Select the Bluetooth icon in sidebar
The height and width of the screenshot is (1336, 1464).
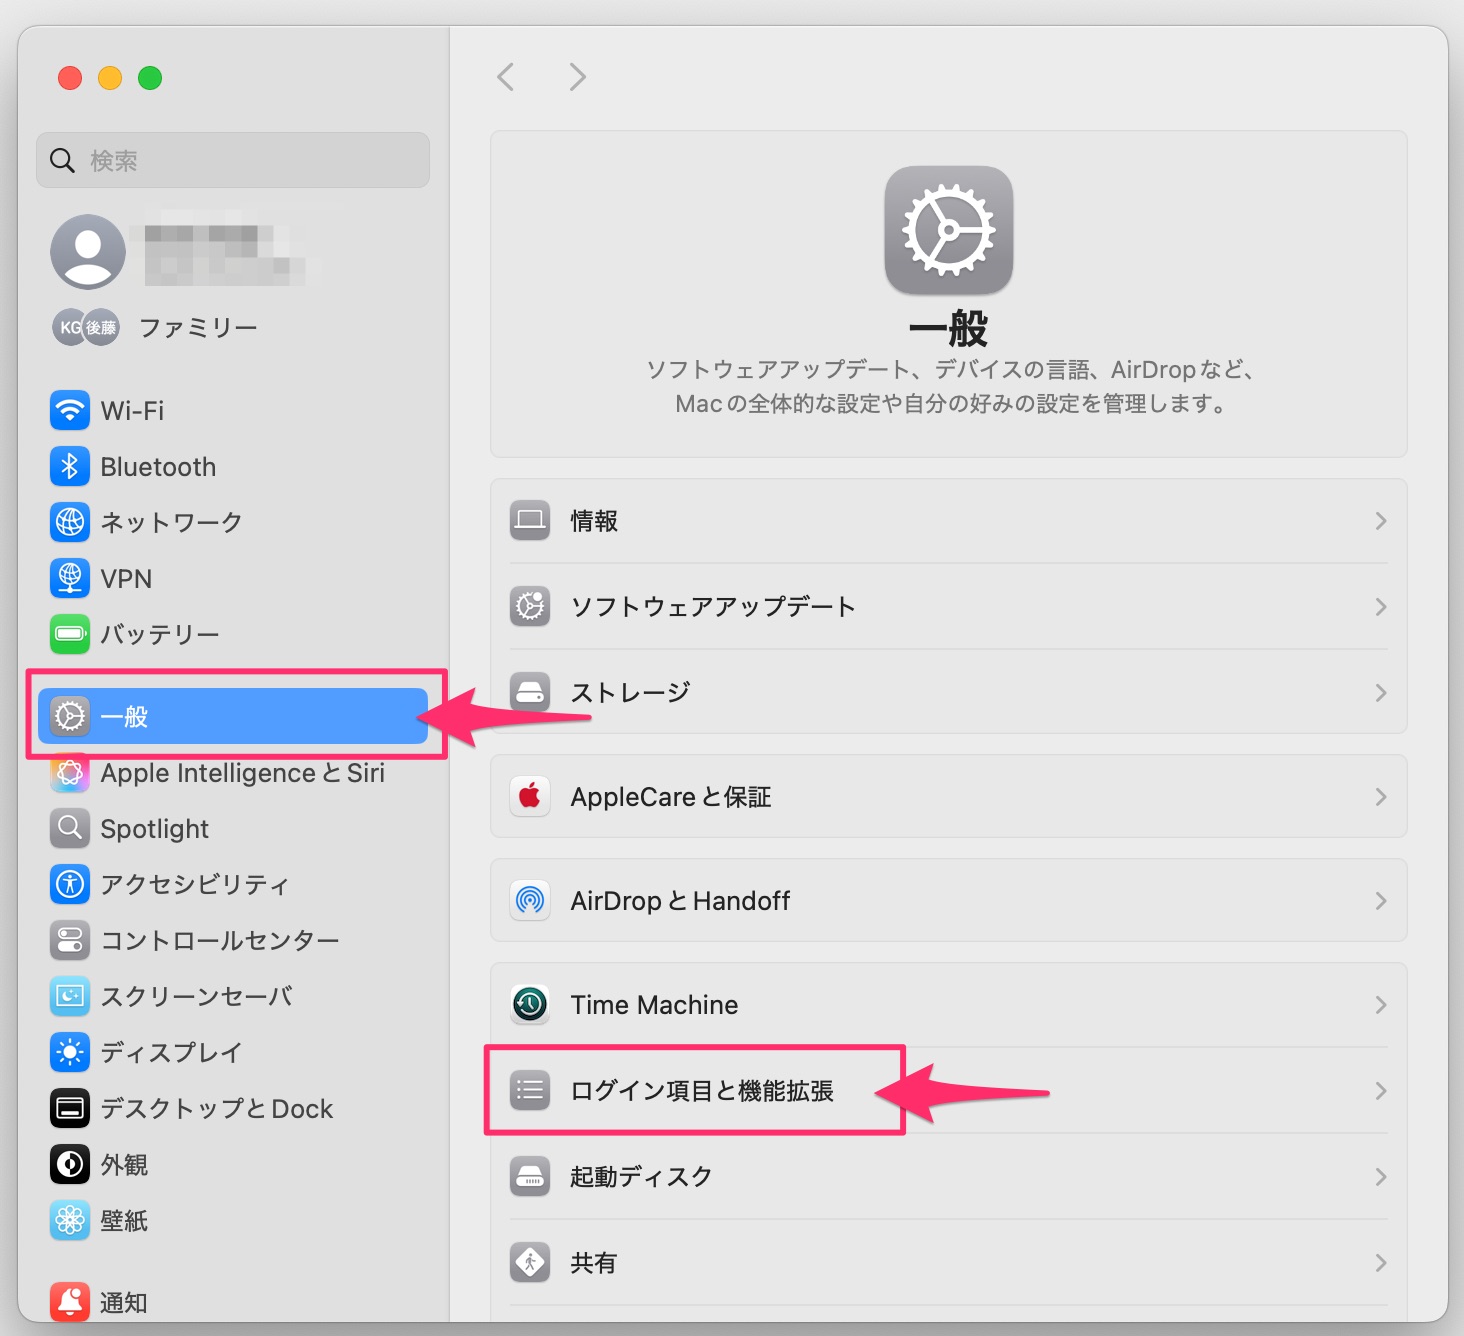point(70,466)
